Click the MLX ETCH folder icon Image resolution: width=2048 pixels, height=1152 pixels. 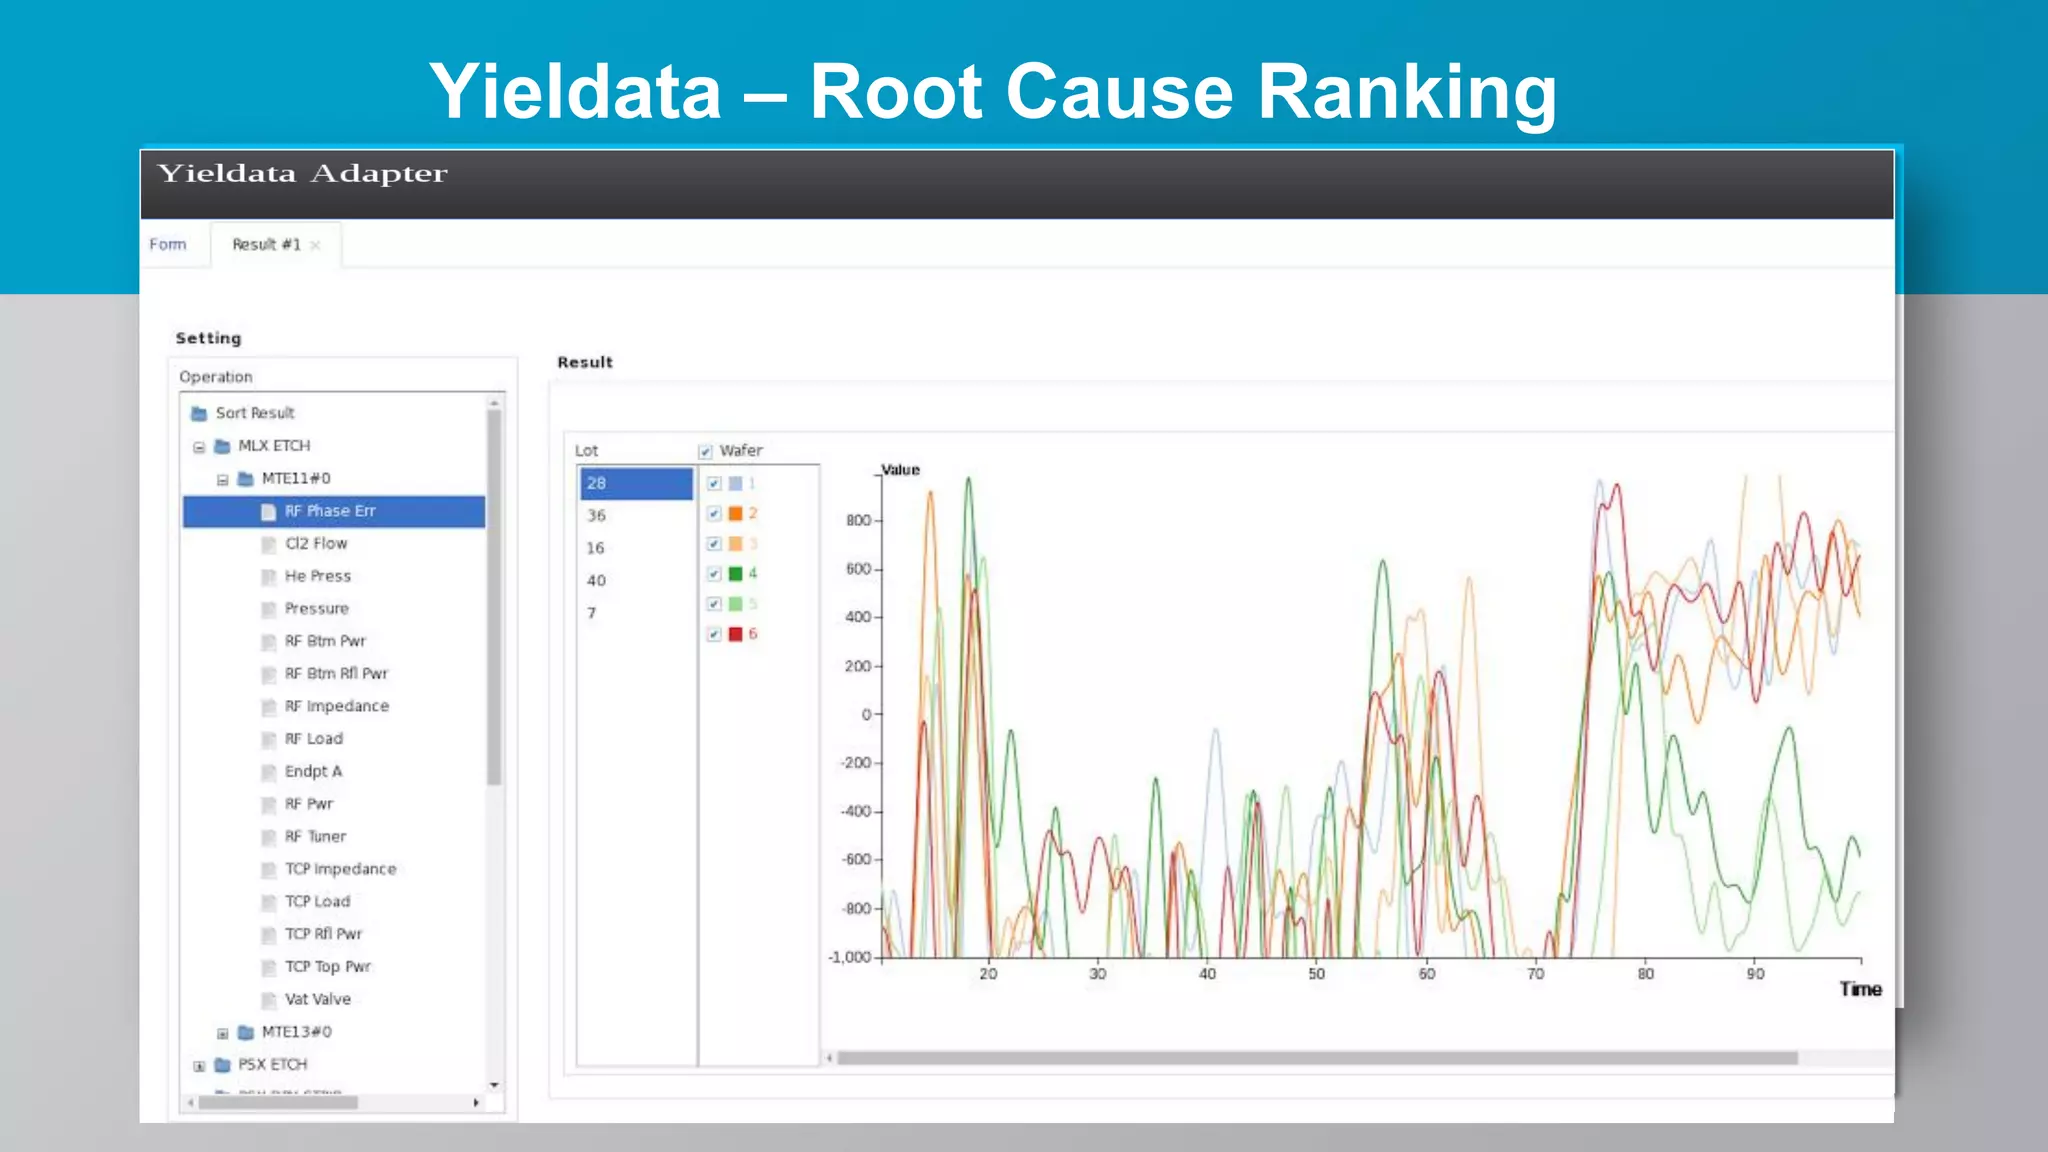(223, 446)
